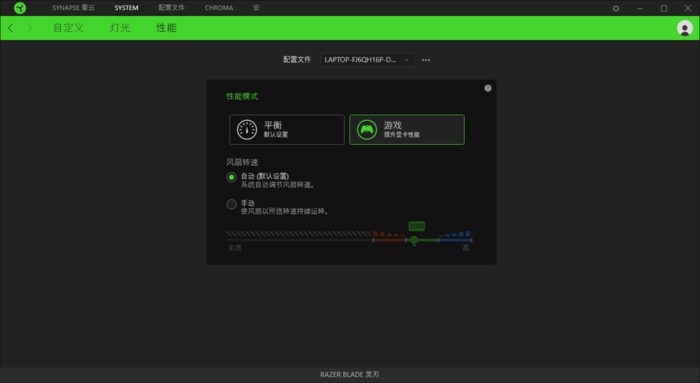
Task: Click the 风扇转速 label
Action: tap(242, 162)
